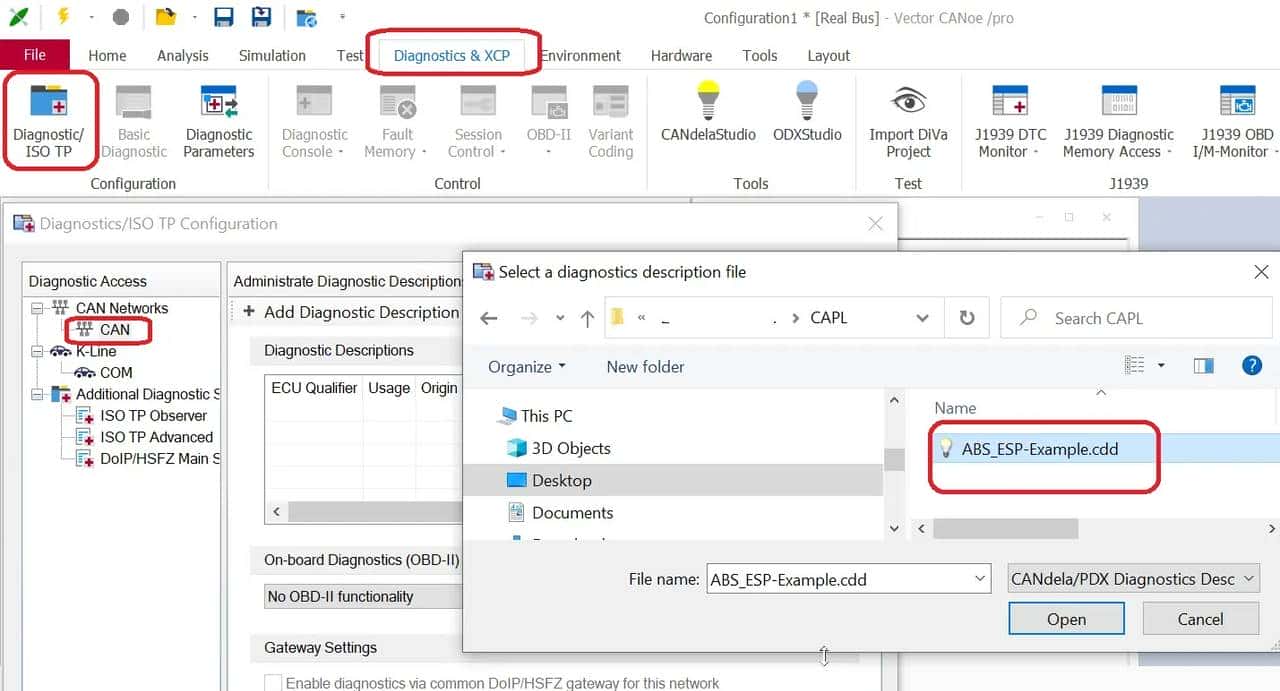Open the OBD-II ribbon item
Viewport: 1280px width, 691px height.
(549, 121)
